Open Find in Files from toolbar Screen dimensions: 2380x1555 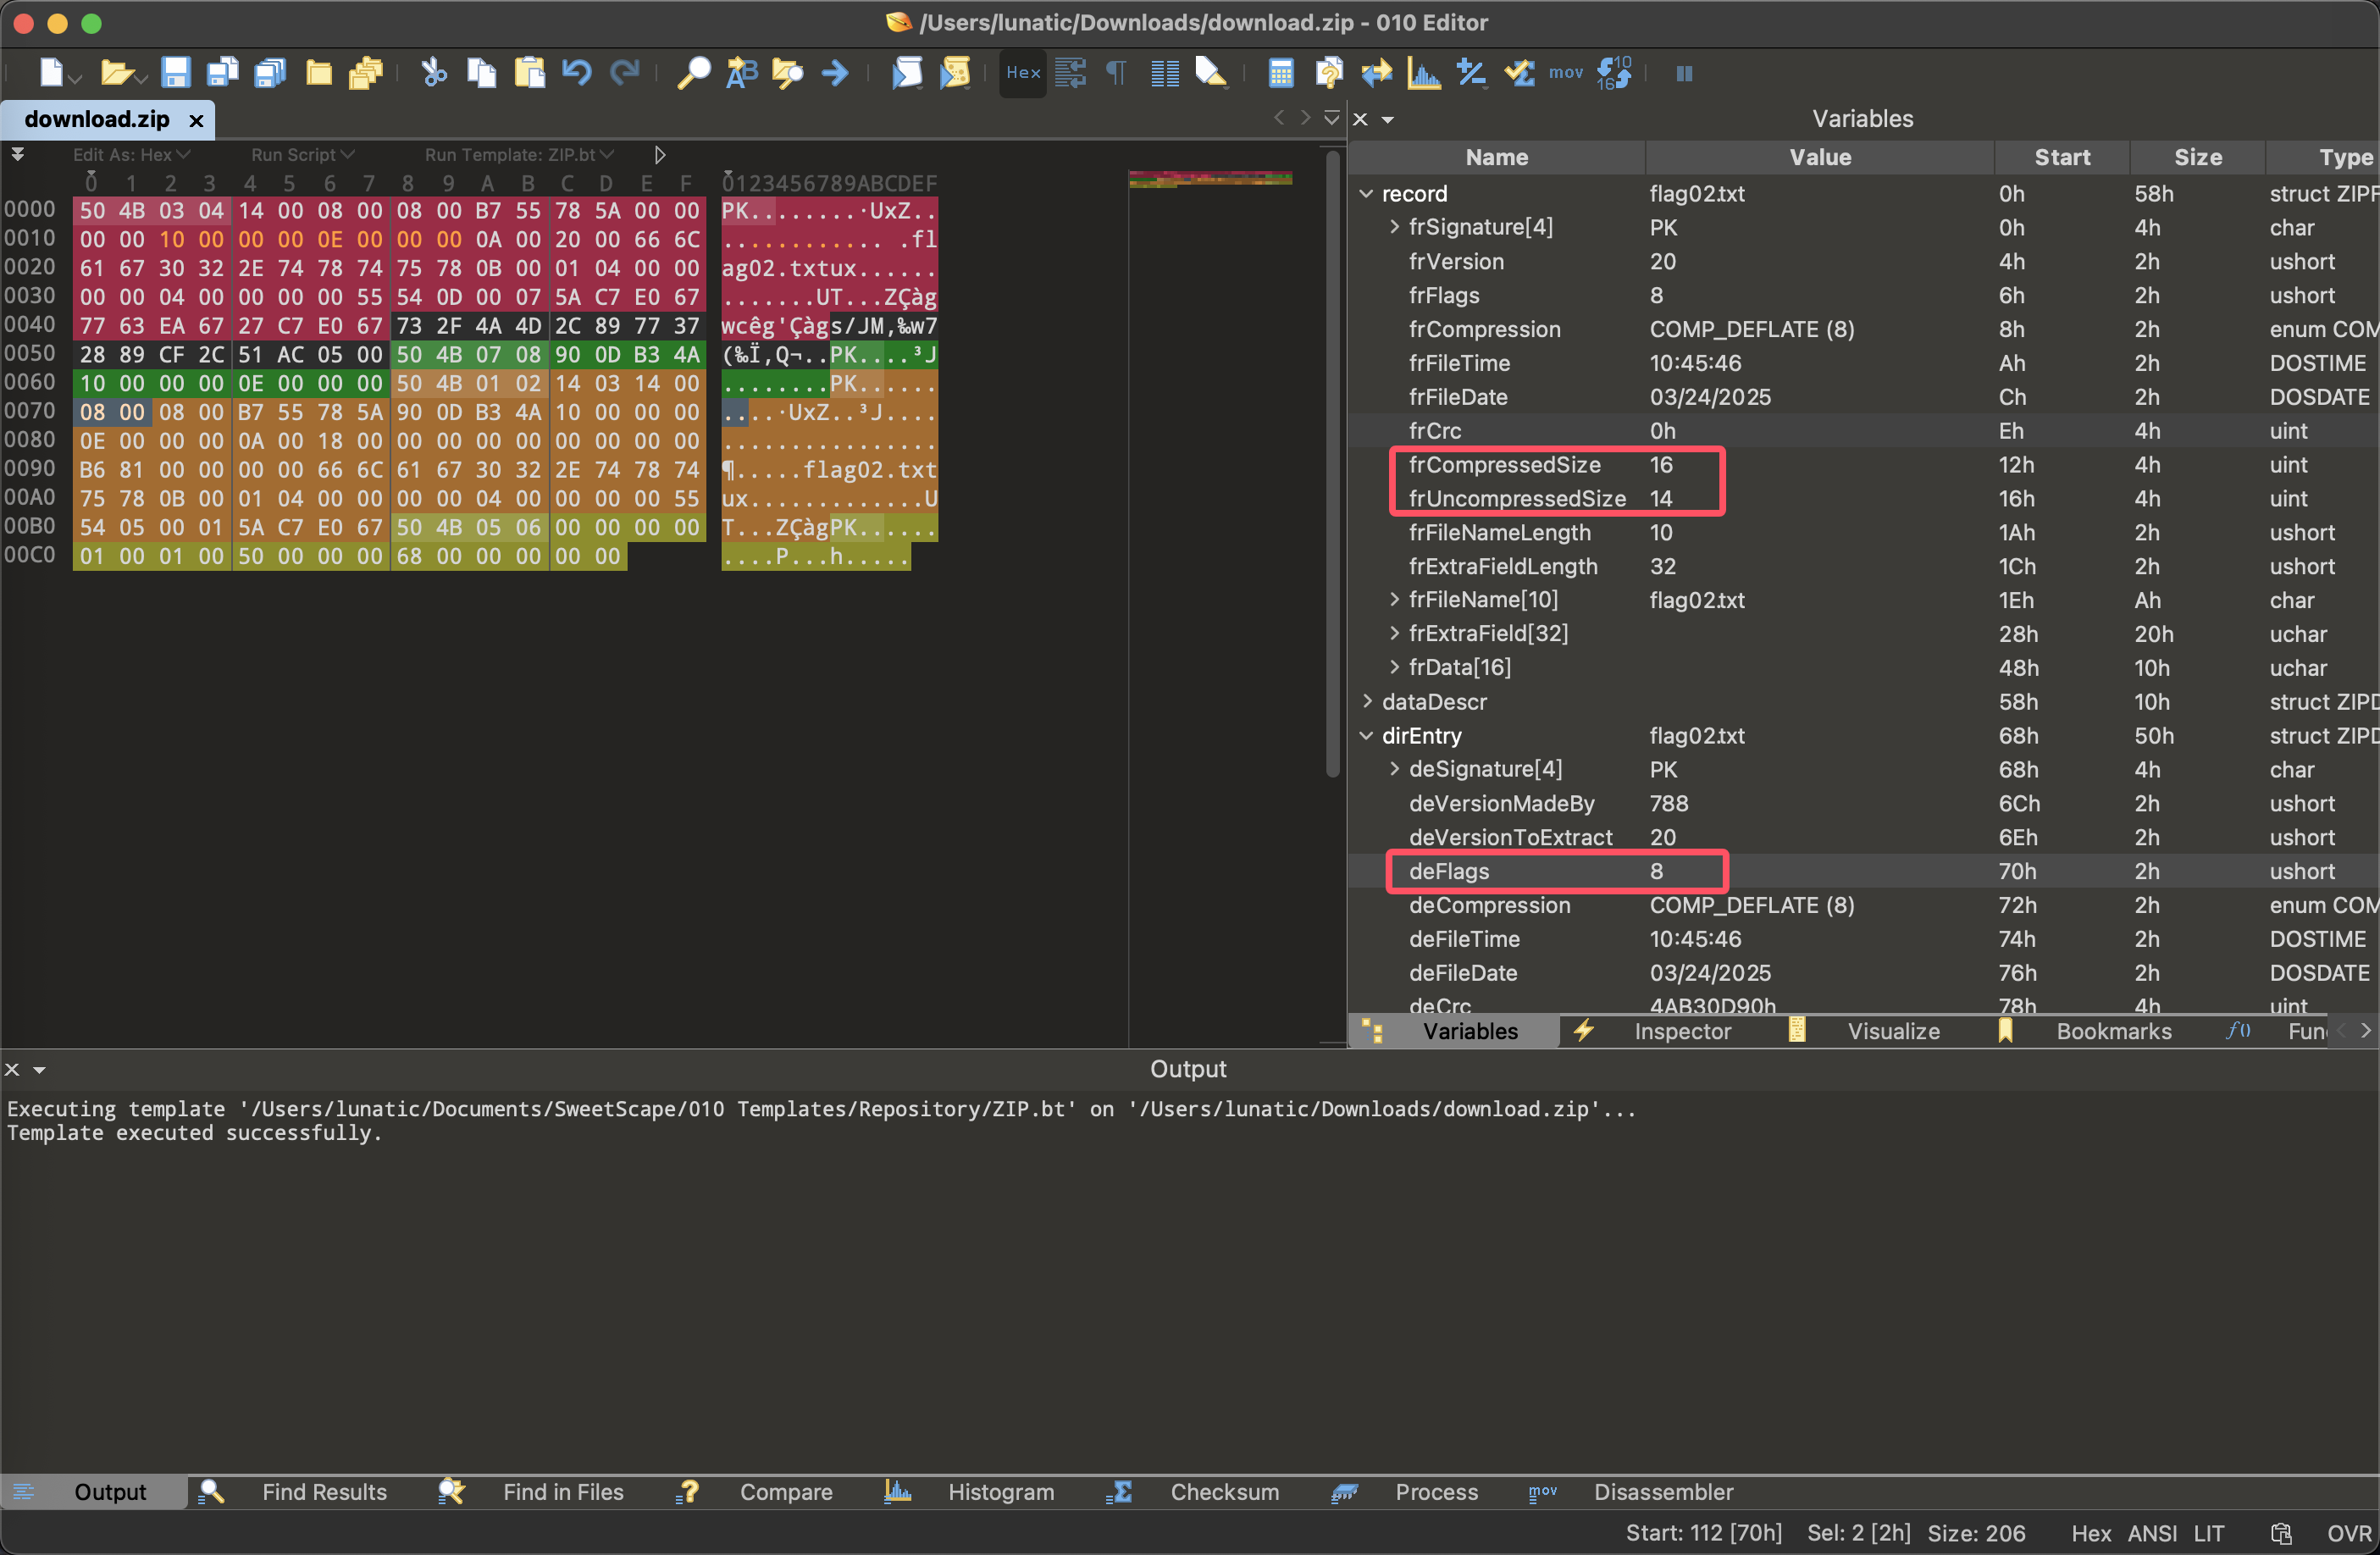point(788,73)
